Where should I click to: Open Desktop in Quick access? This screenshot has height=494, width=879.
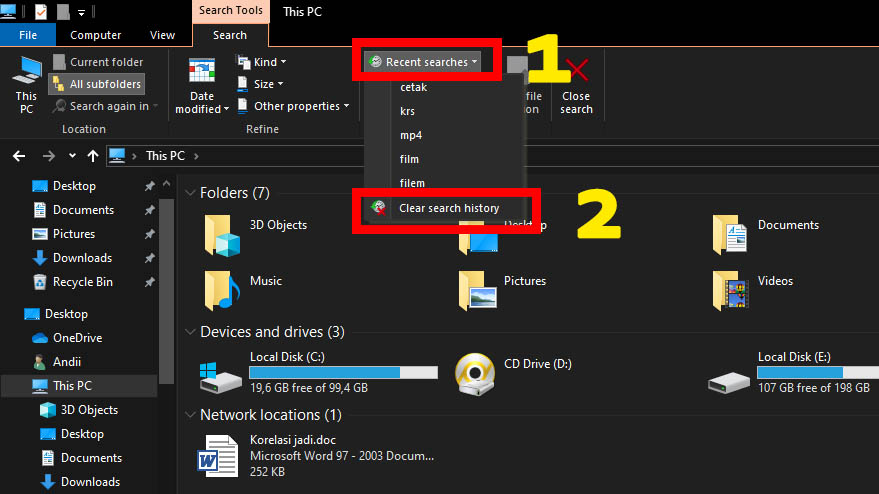[74, 186]
